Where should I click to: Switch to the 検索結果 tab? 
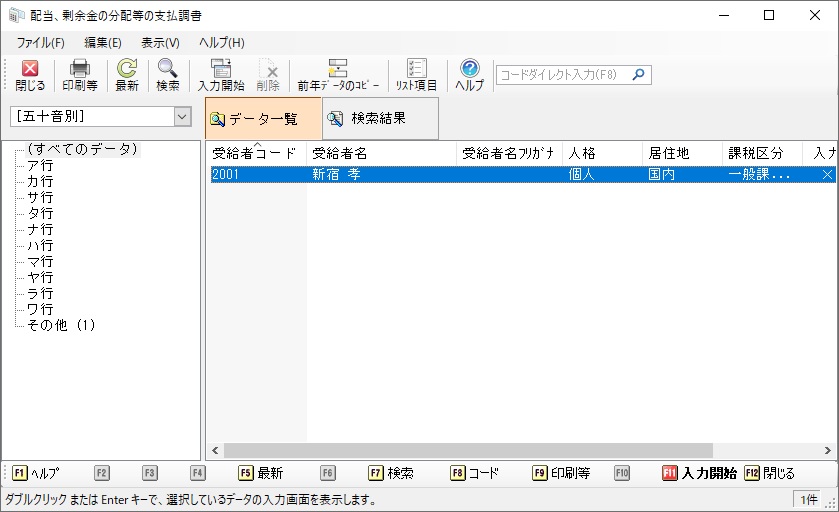tap(378, 118)
